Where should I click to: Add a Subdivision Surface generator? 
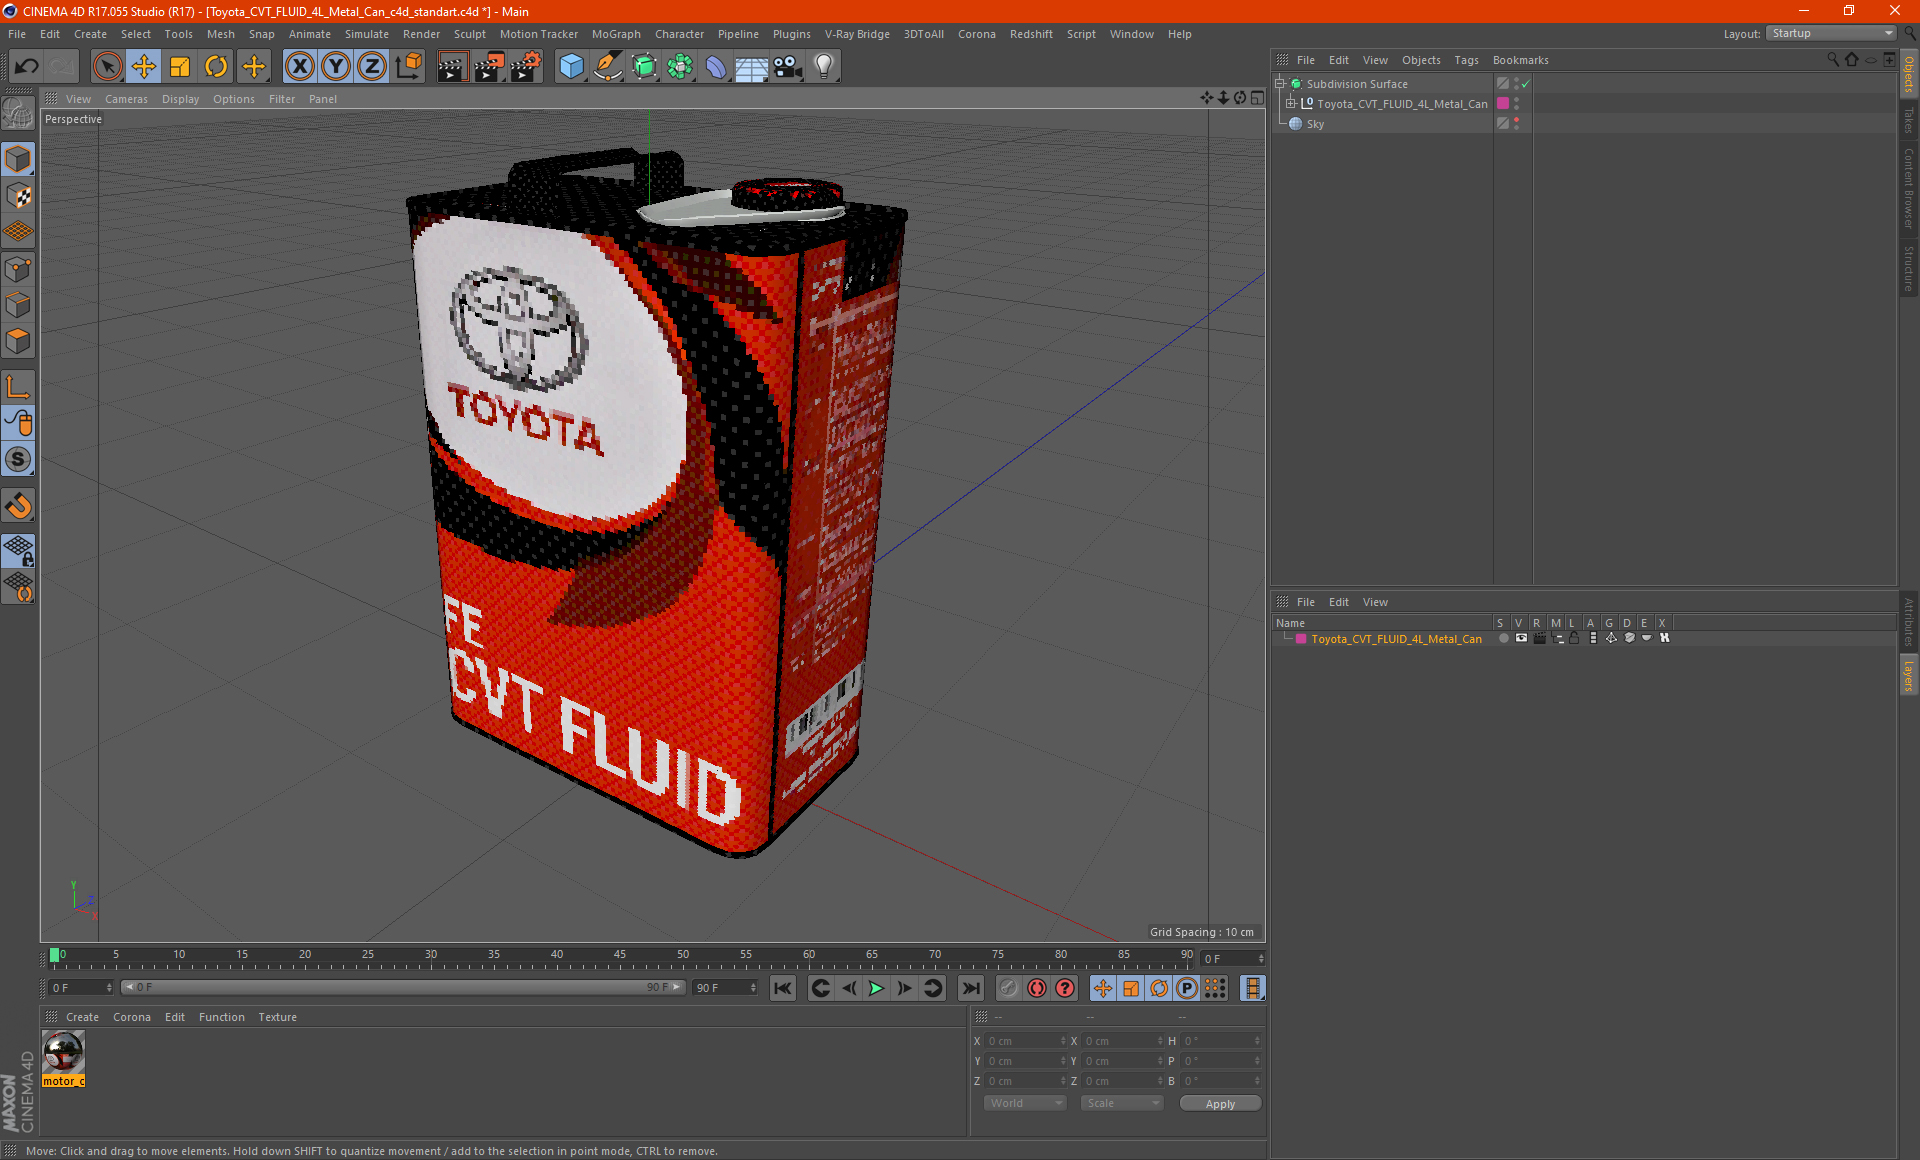(x=644, y=67)
